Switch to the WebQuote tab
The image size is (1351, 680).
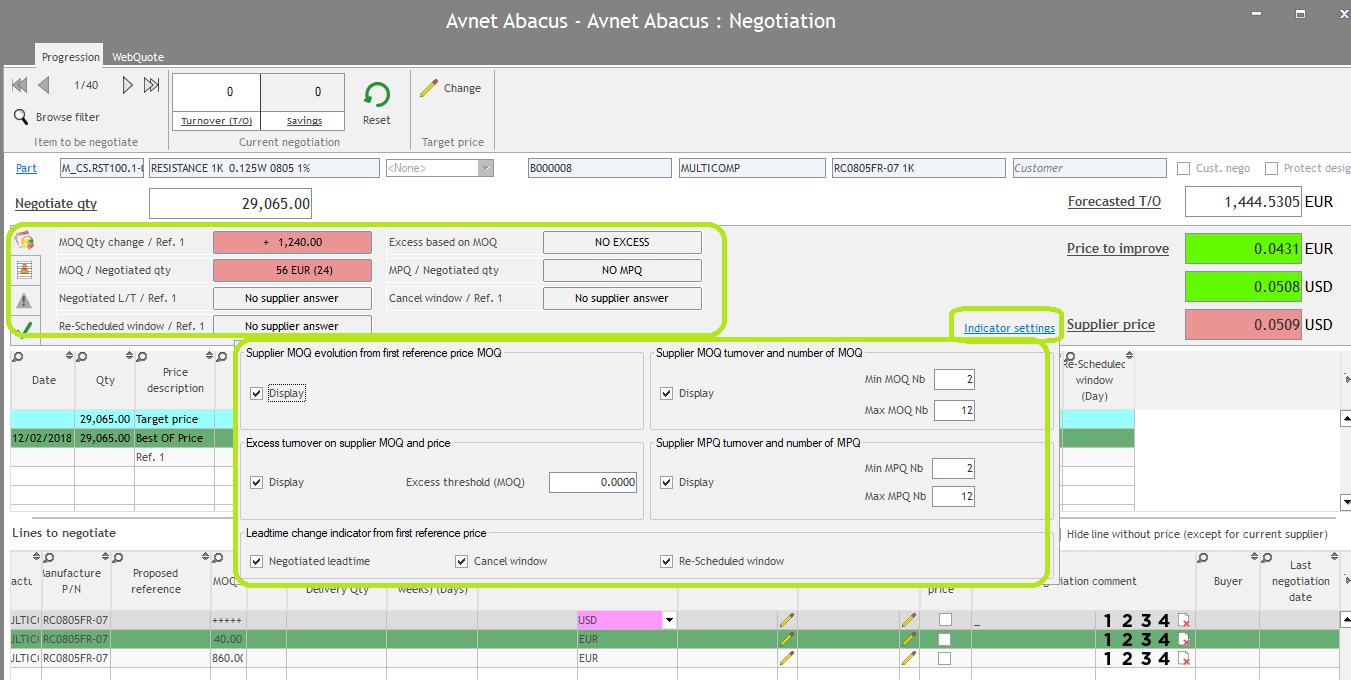(138, 57)
